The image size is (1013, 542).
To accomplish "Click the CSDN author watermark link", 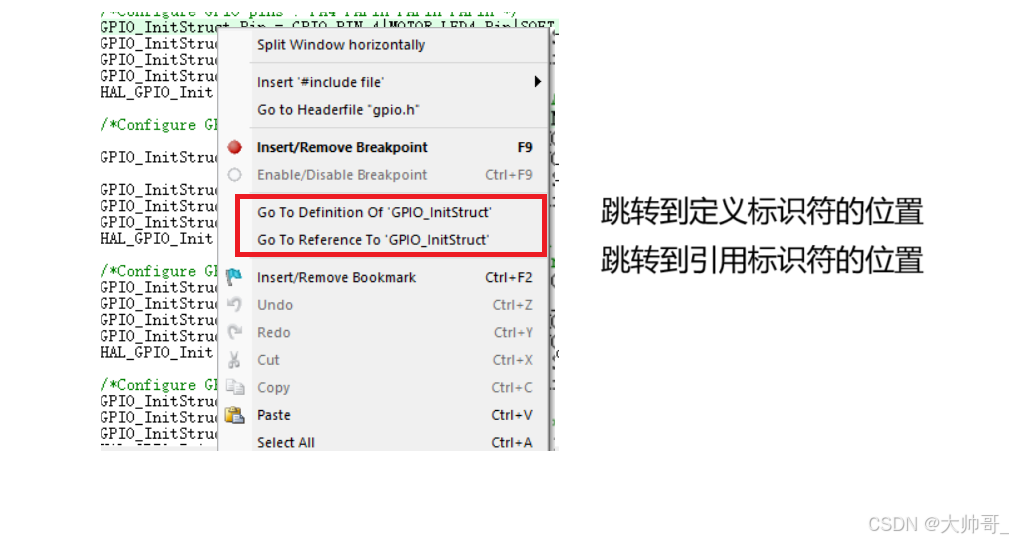I will coord(935,524).
